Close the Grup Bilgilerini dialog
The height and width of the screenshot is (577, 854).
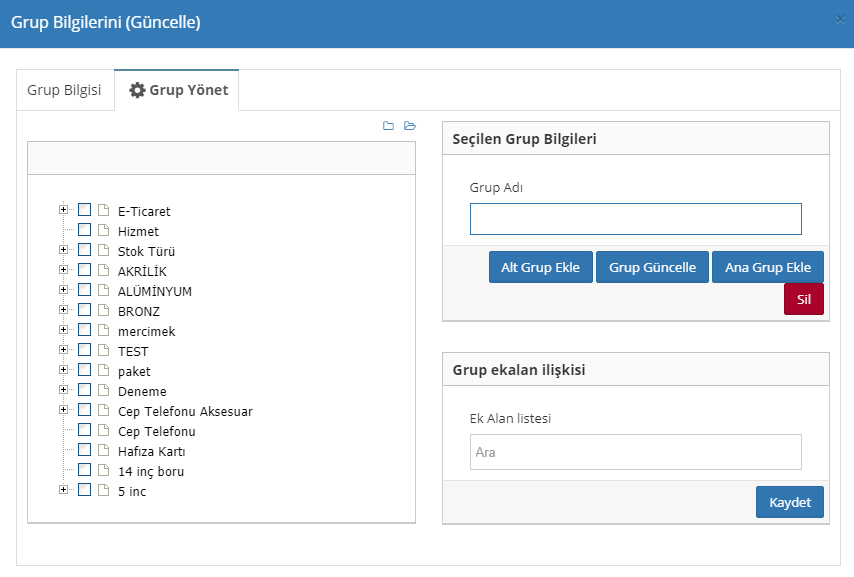point(840,18)
